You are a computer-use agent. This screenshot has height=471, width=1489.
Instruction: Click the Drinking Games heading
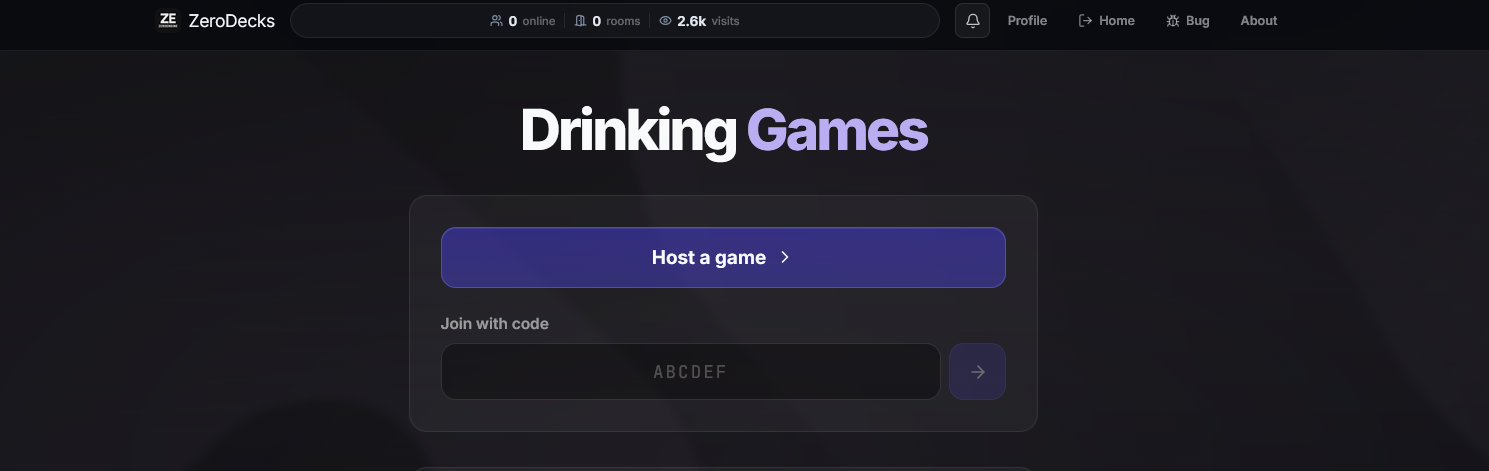(724, 131)
